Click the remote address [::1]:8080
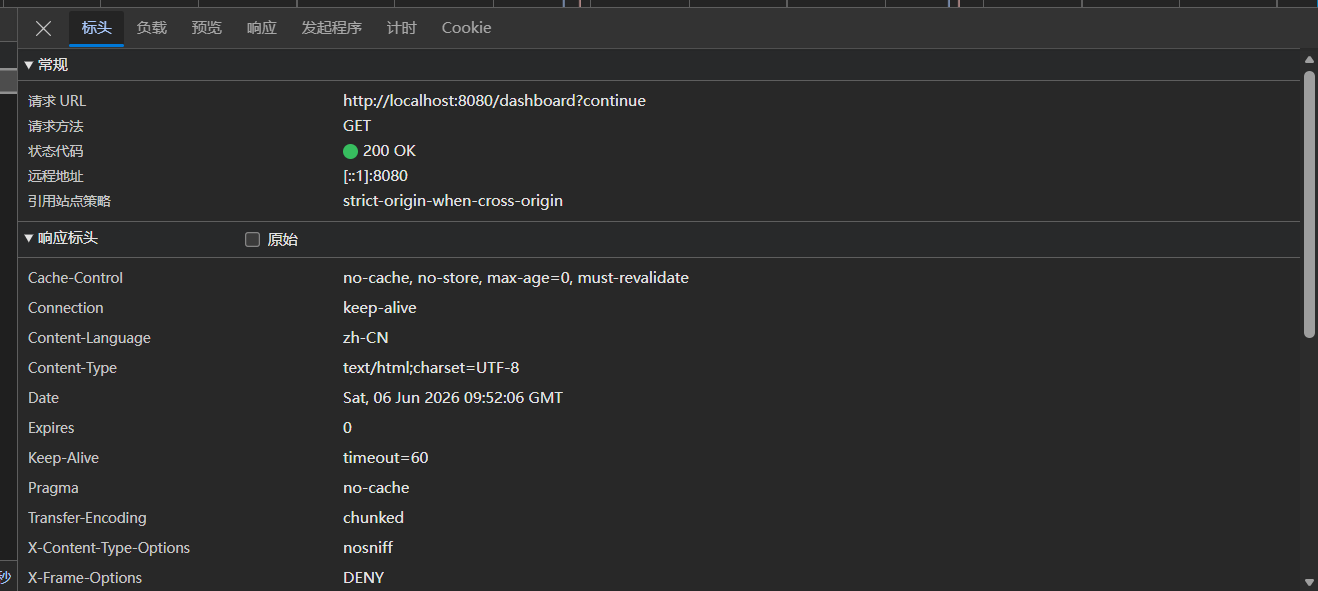This screenshot has width=1318, height=591. [x=375, y=176]
